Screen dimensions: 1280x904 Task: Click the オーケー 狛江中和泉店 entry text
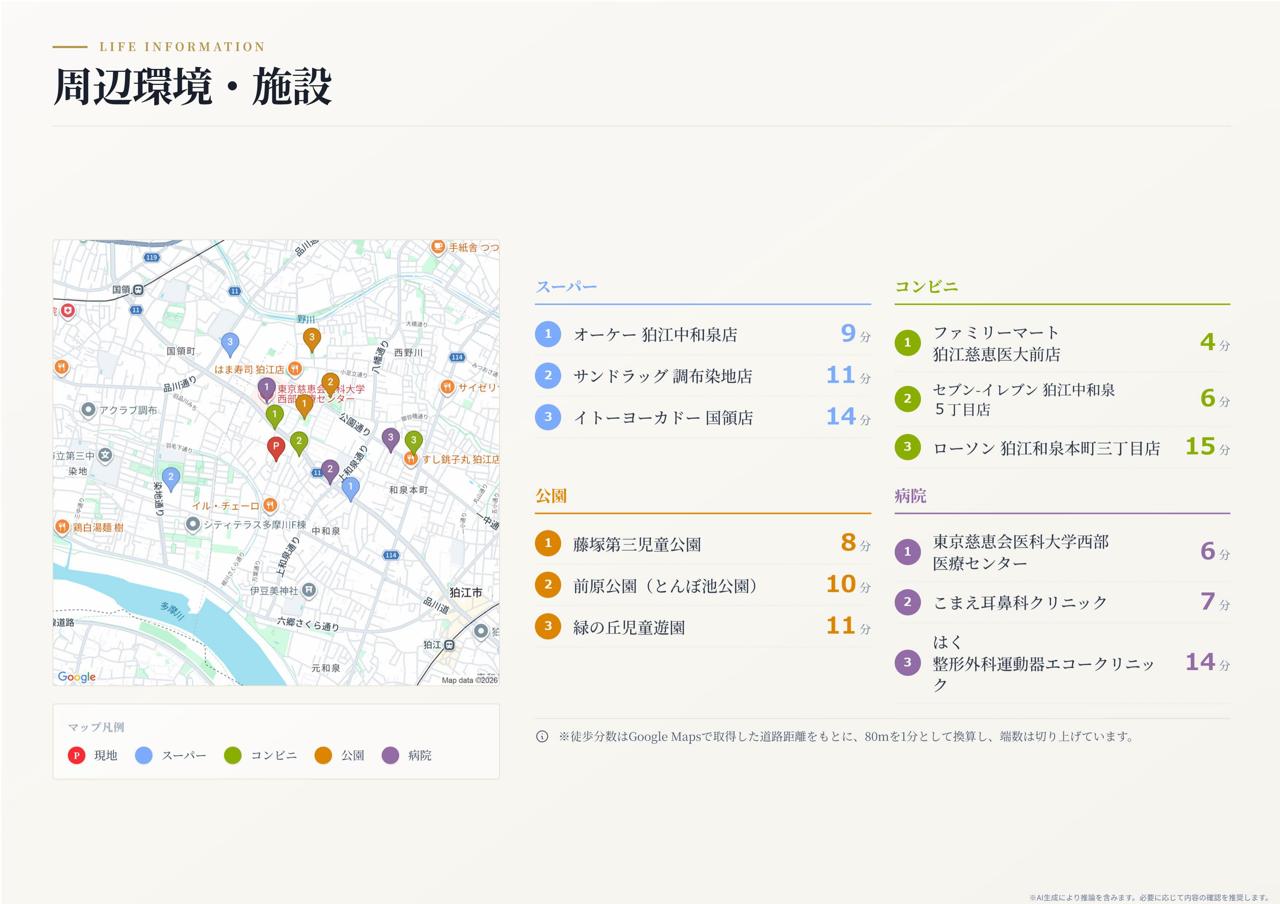[655, 335]
